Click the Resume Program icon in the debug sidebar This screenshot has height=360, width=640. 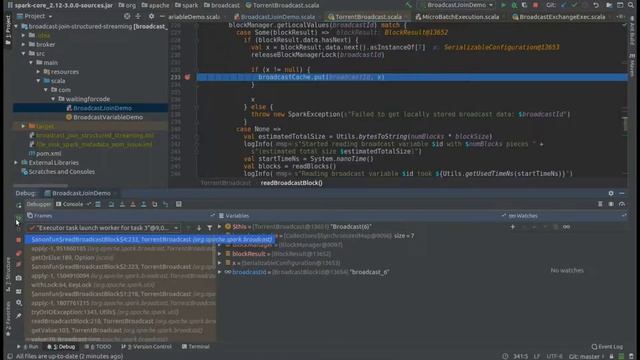pyautogui.click(x=18, y=219)
